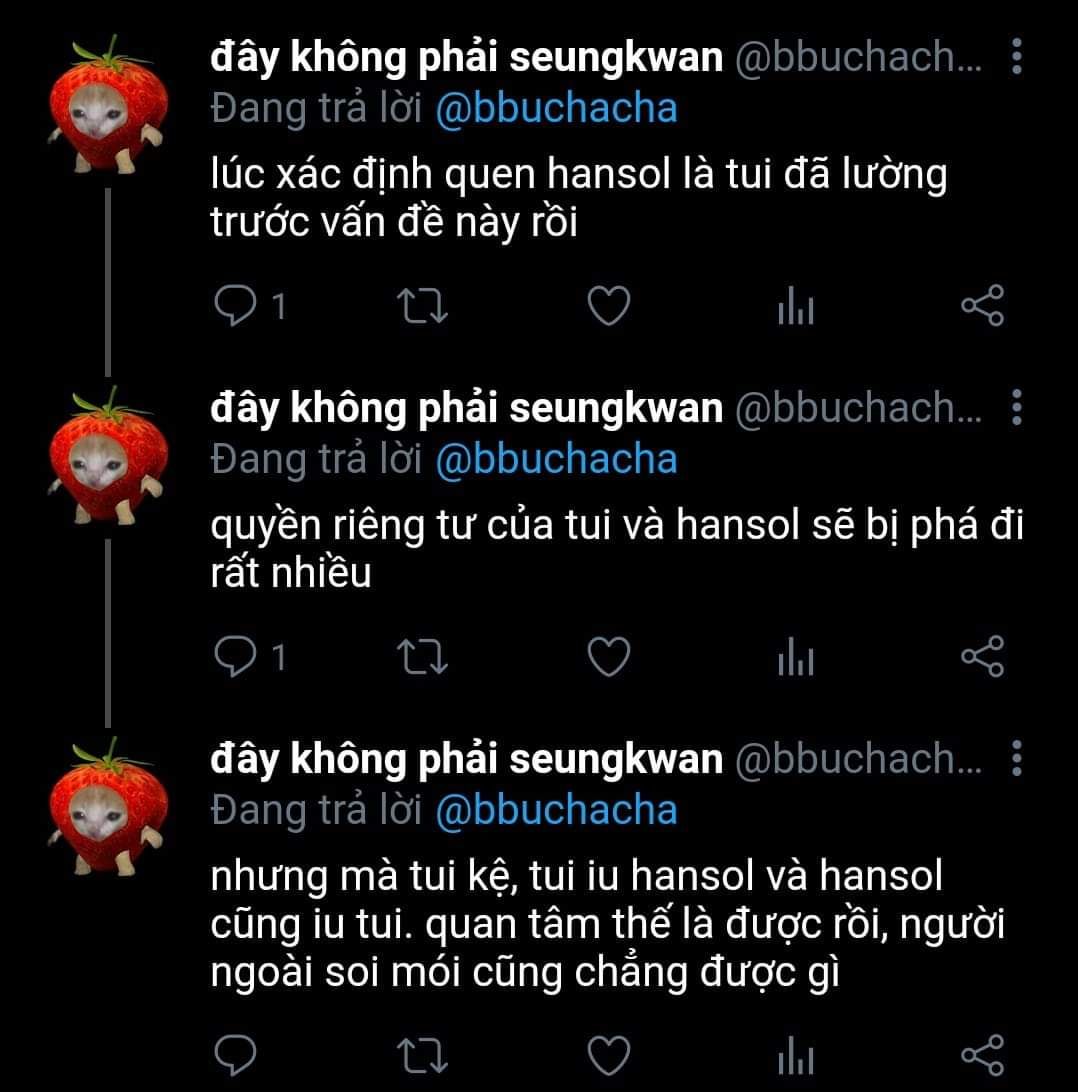Image resolution: width=1078 pixels, height=1092 pixels.
Task: Retweet the 'quyền riêng tư' tweet
Action: pyautogui.click(x=422, y=657)
